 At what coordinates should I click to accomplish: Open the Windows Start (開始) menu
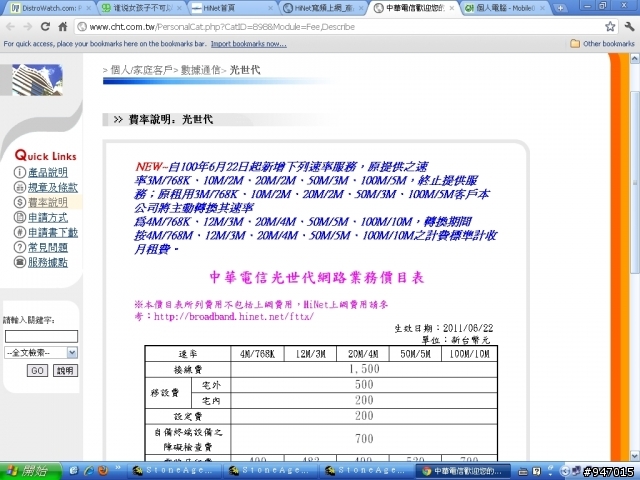coord(29,471)
